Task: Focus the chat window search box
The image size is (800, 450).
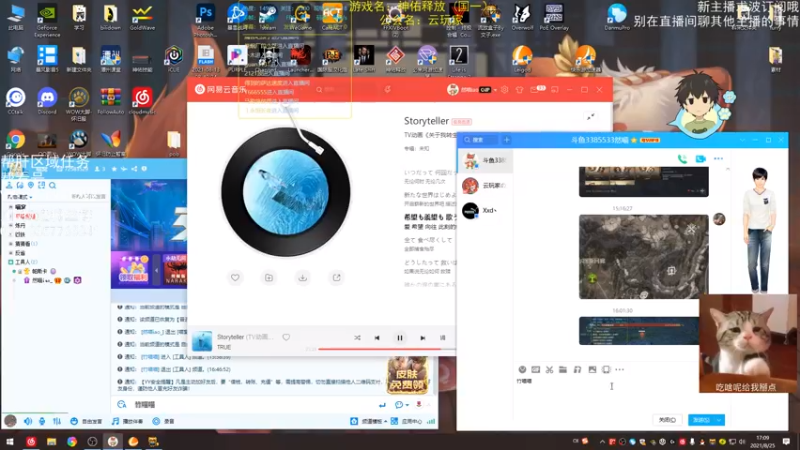Action: (480, 140)
